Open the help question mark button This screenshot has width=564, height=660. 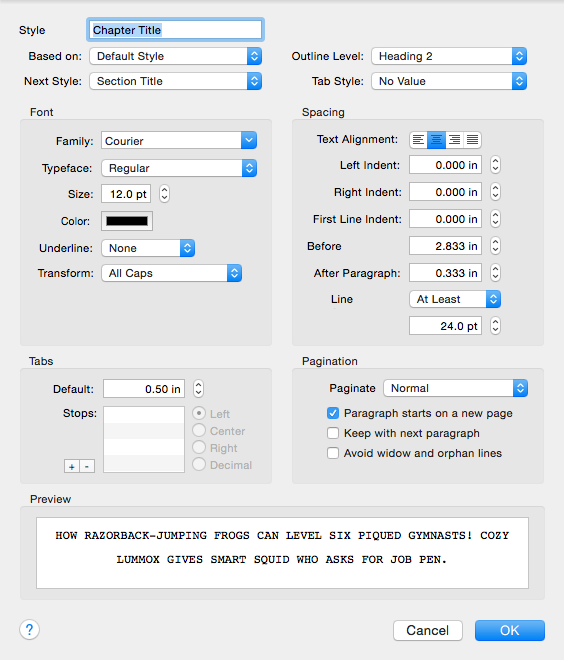(29, 630)
